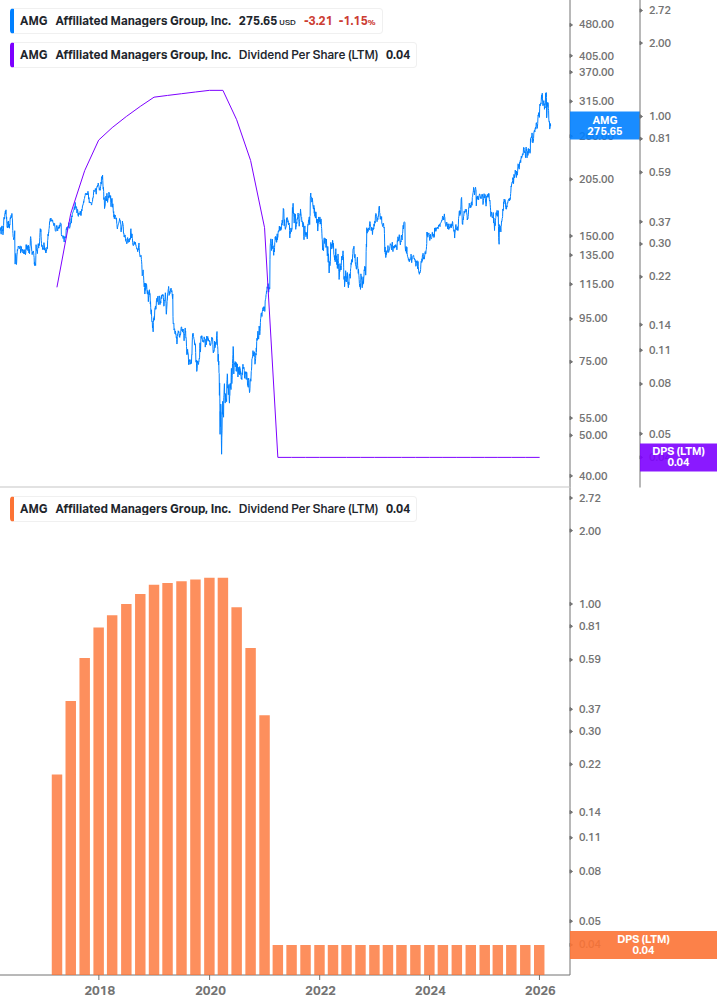This screenshot has height=1005, width=717.
Task: Click the last orange bar near 2026
Action: click(540, 959)
